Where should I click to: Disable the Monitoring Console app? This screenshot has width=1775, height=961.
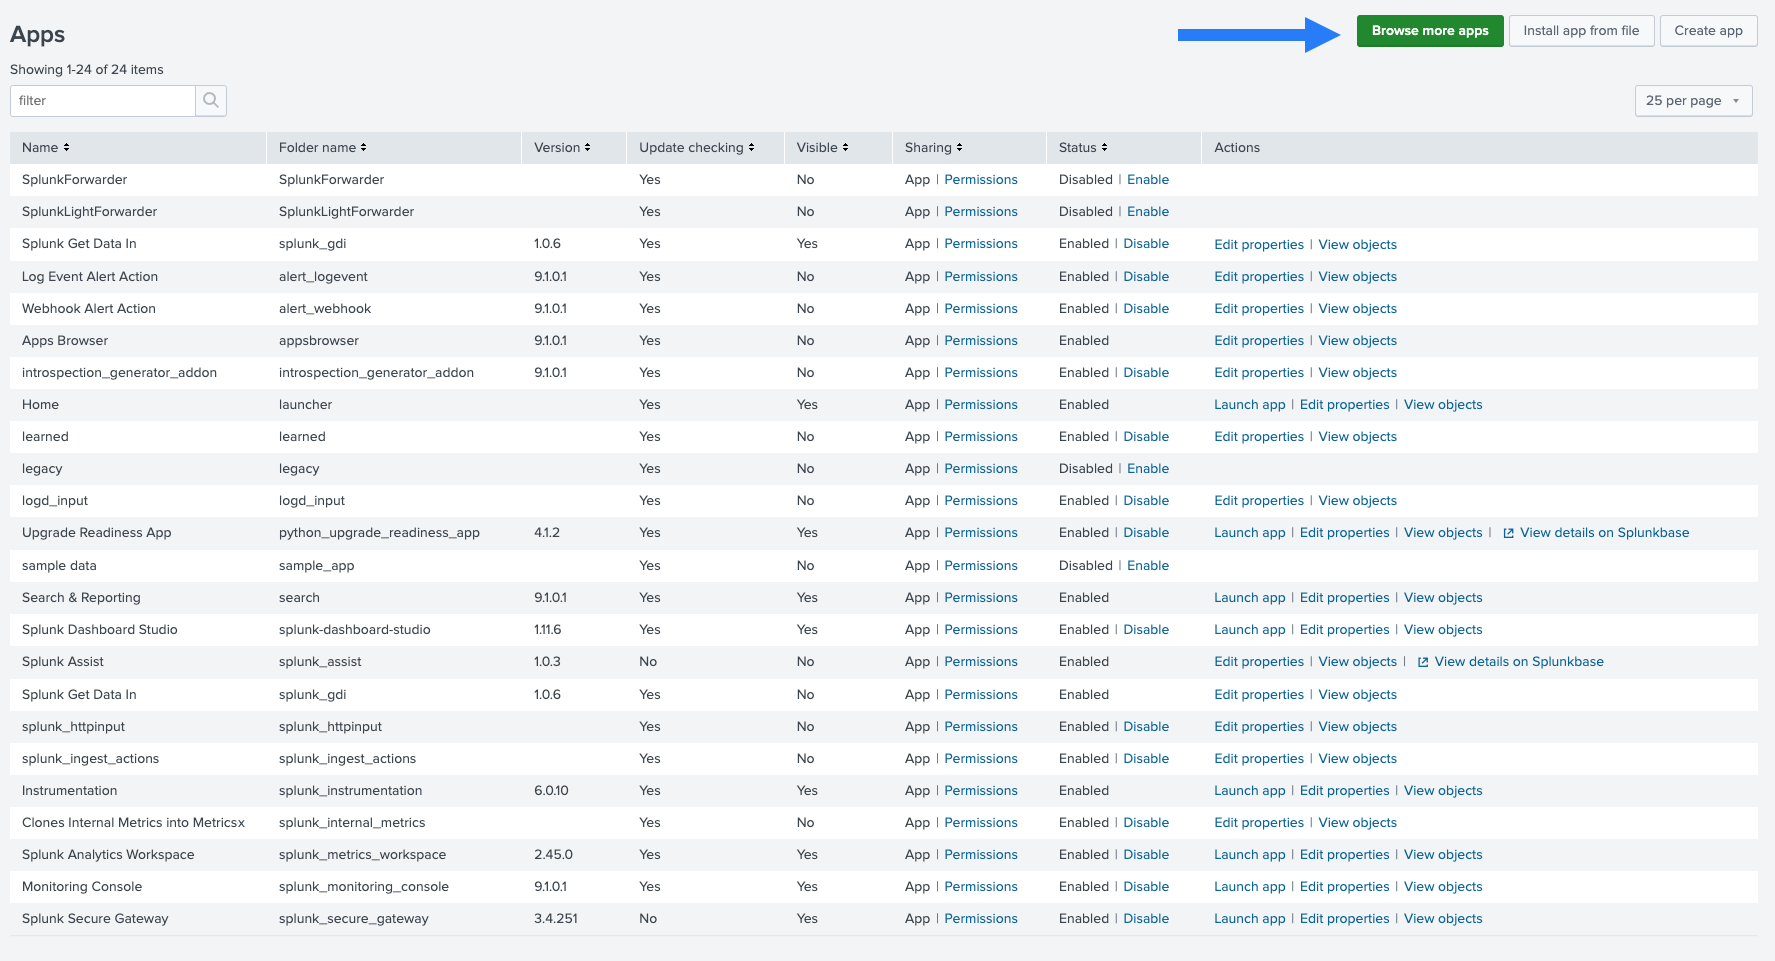[x=1145, y=887]
